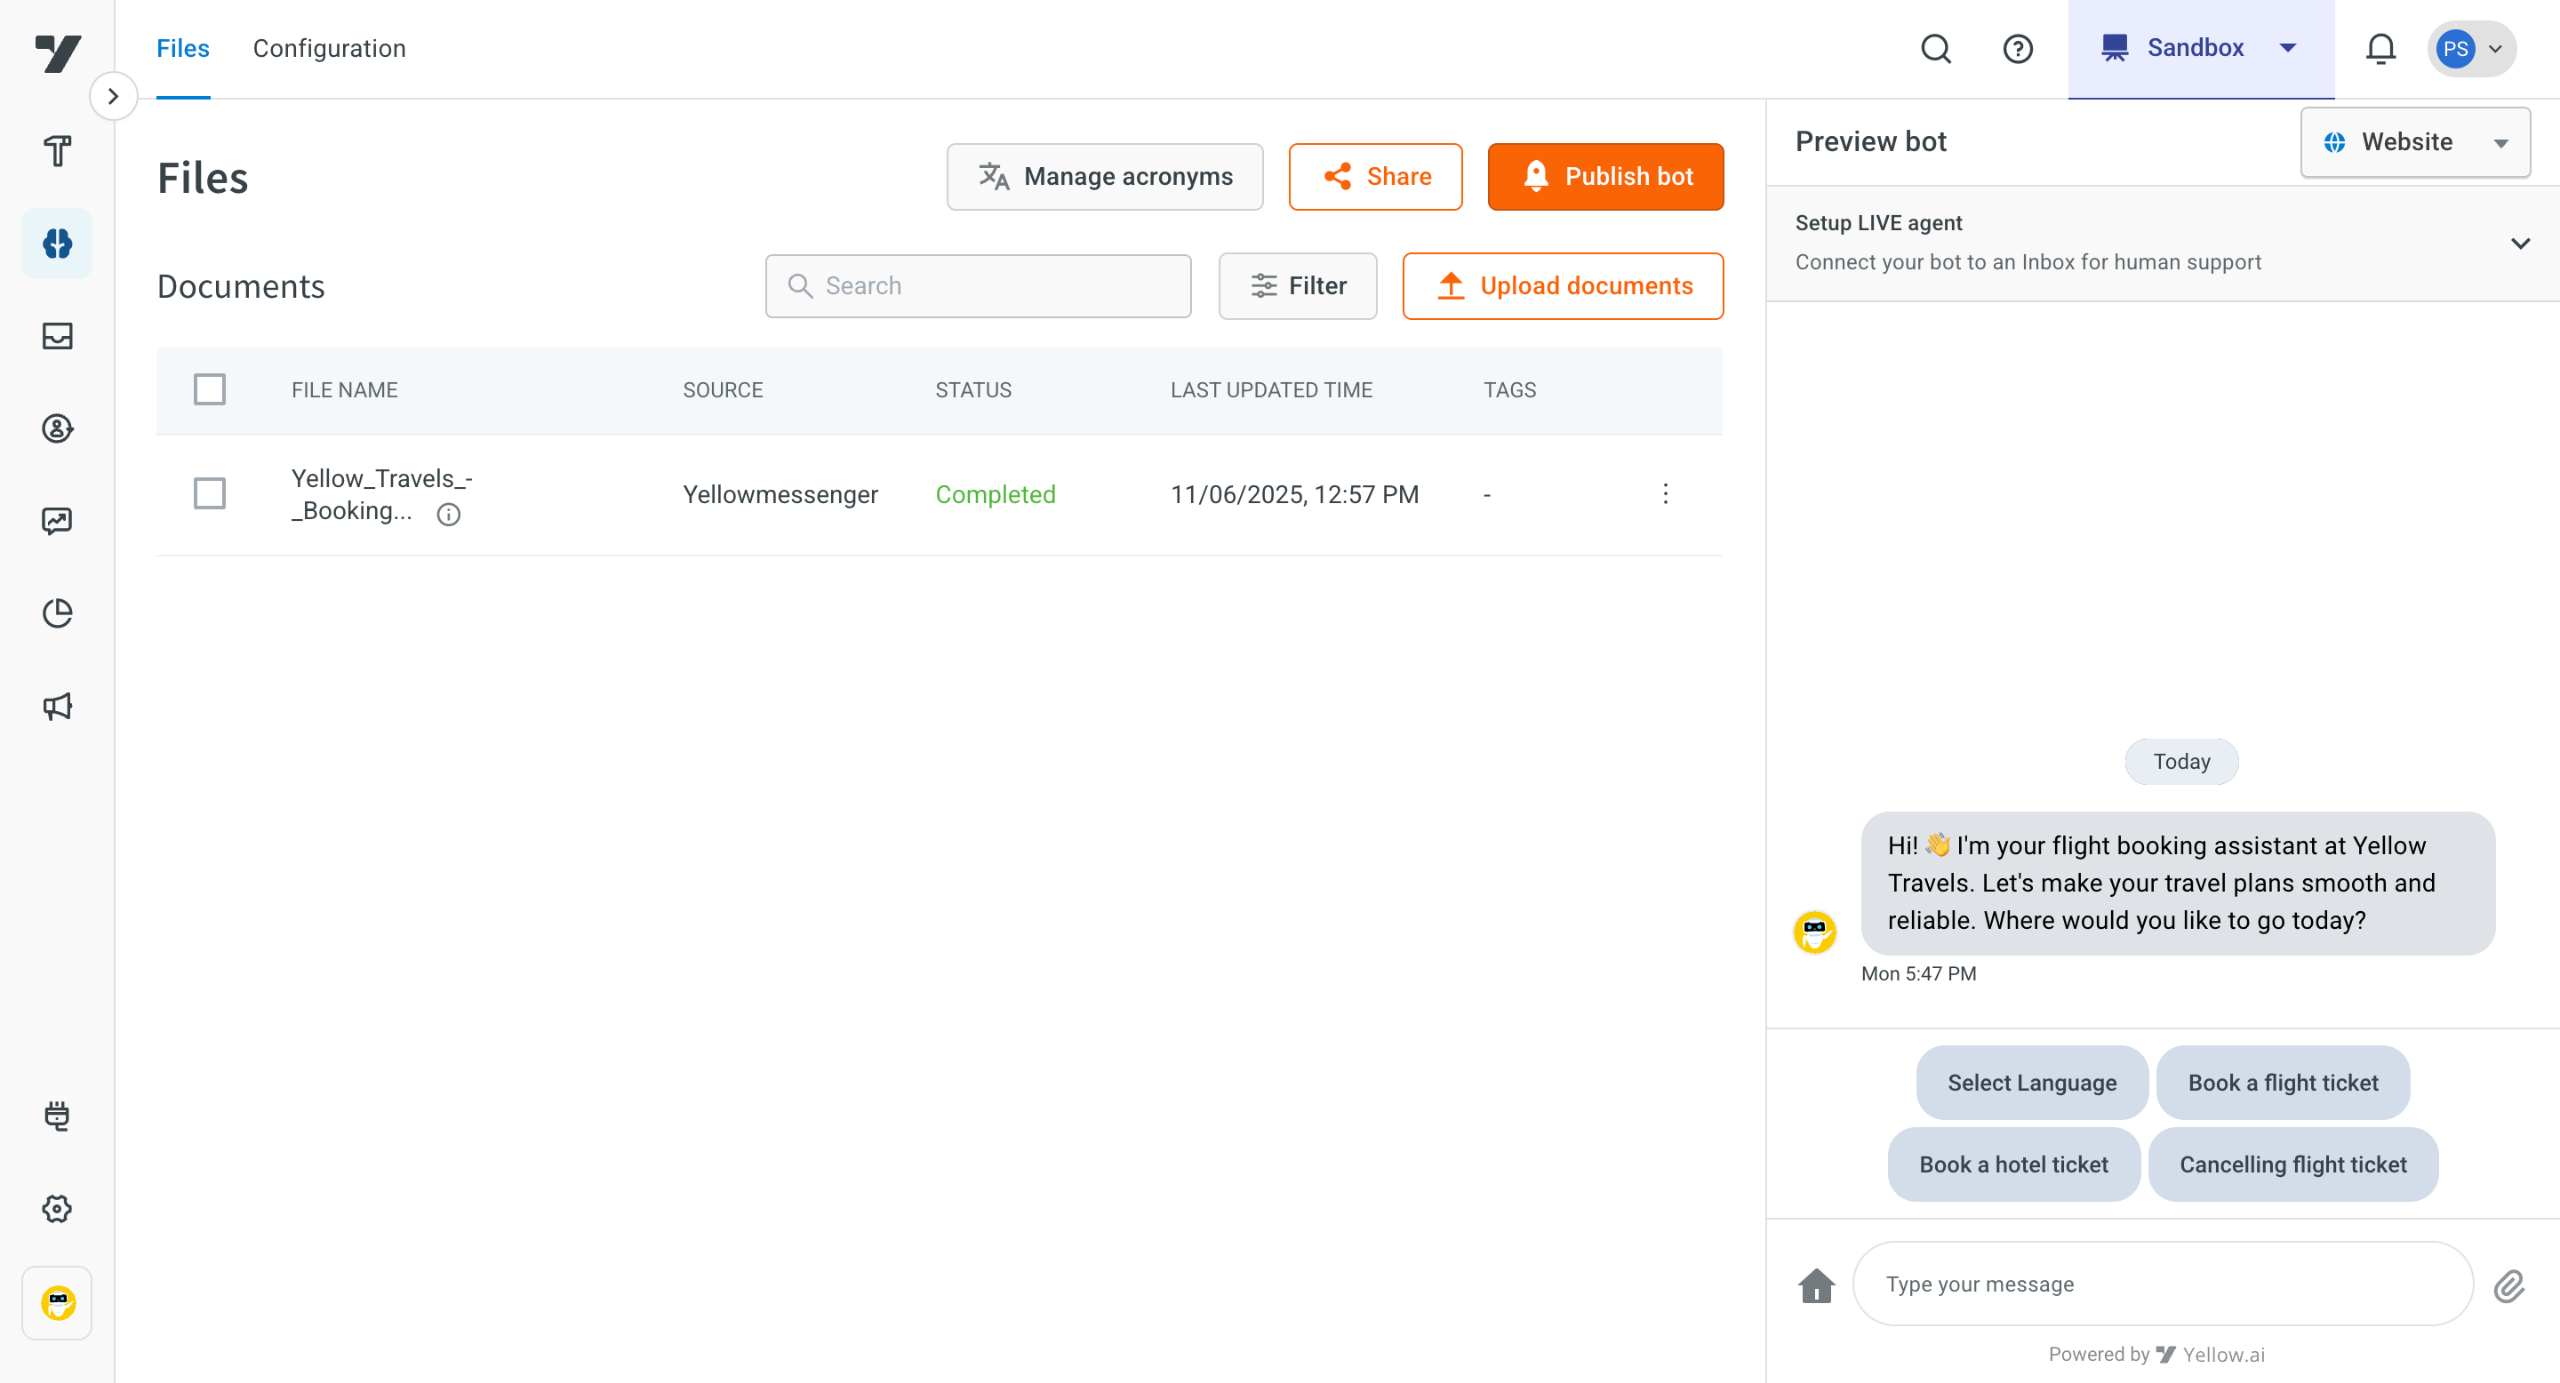The image size is (2560, 1383).
Task: Select the Yellow_Travels document checkbox
Action: (209, 493)
